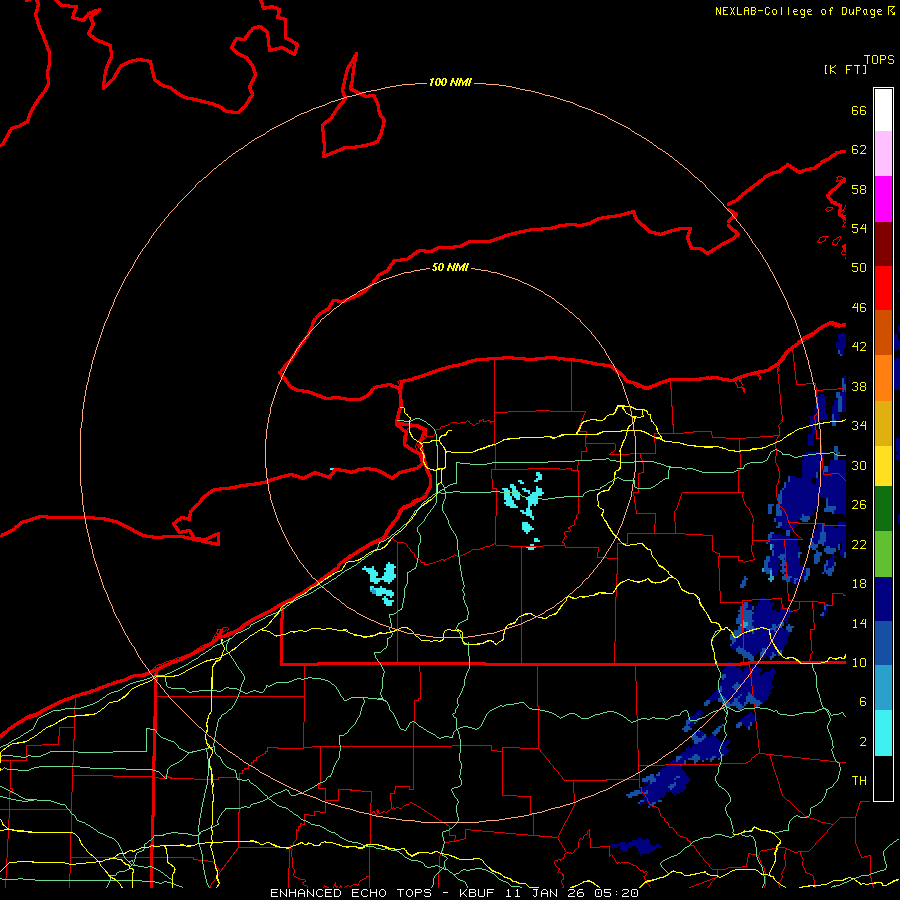Click the legend value "14"

click(859, 623)
